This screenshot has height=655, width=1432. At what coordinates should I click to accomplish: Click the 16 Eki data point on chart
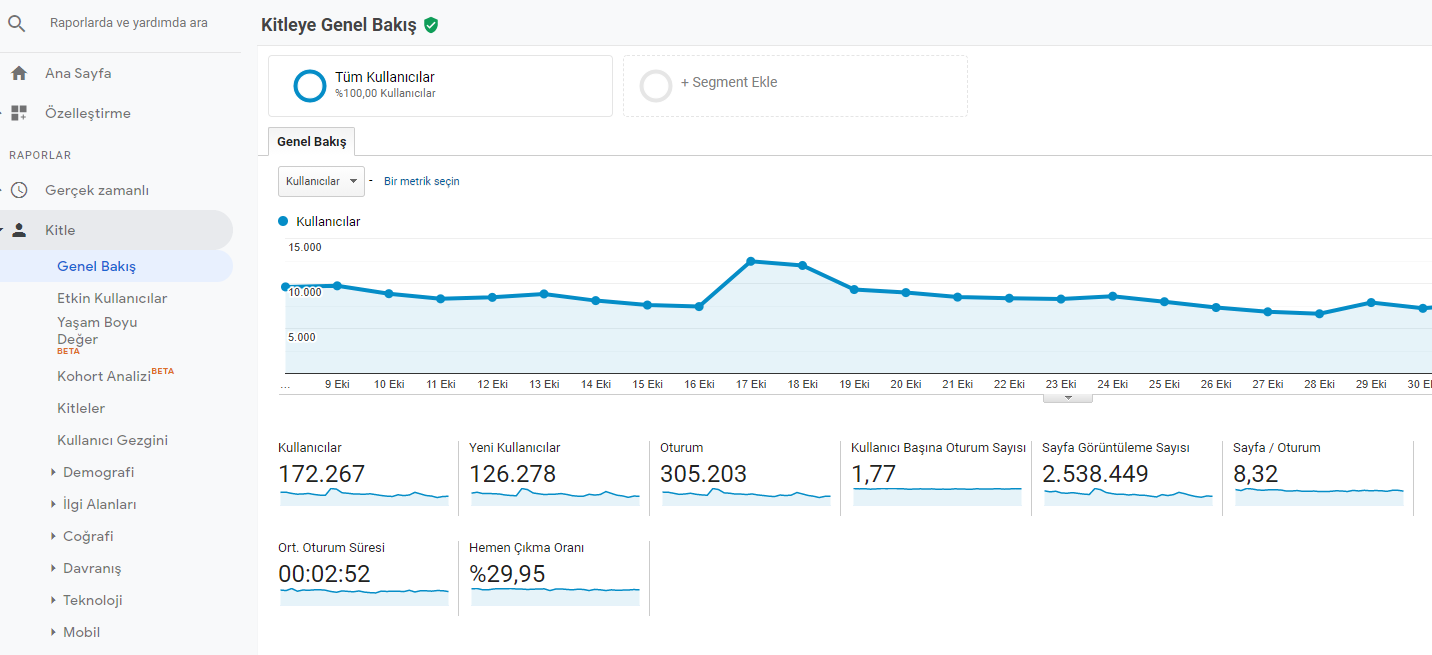click(x=699, y=307)
